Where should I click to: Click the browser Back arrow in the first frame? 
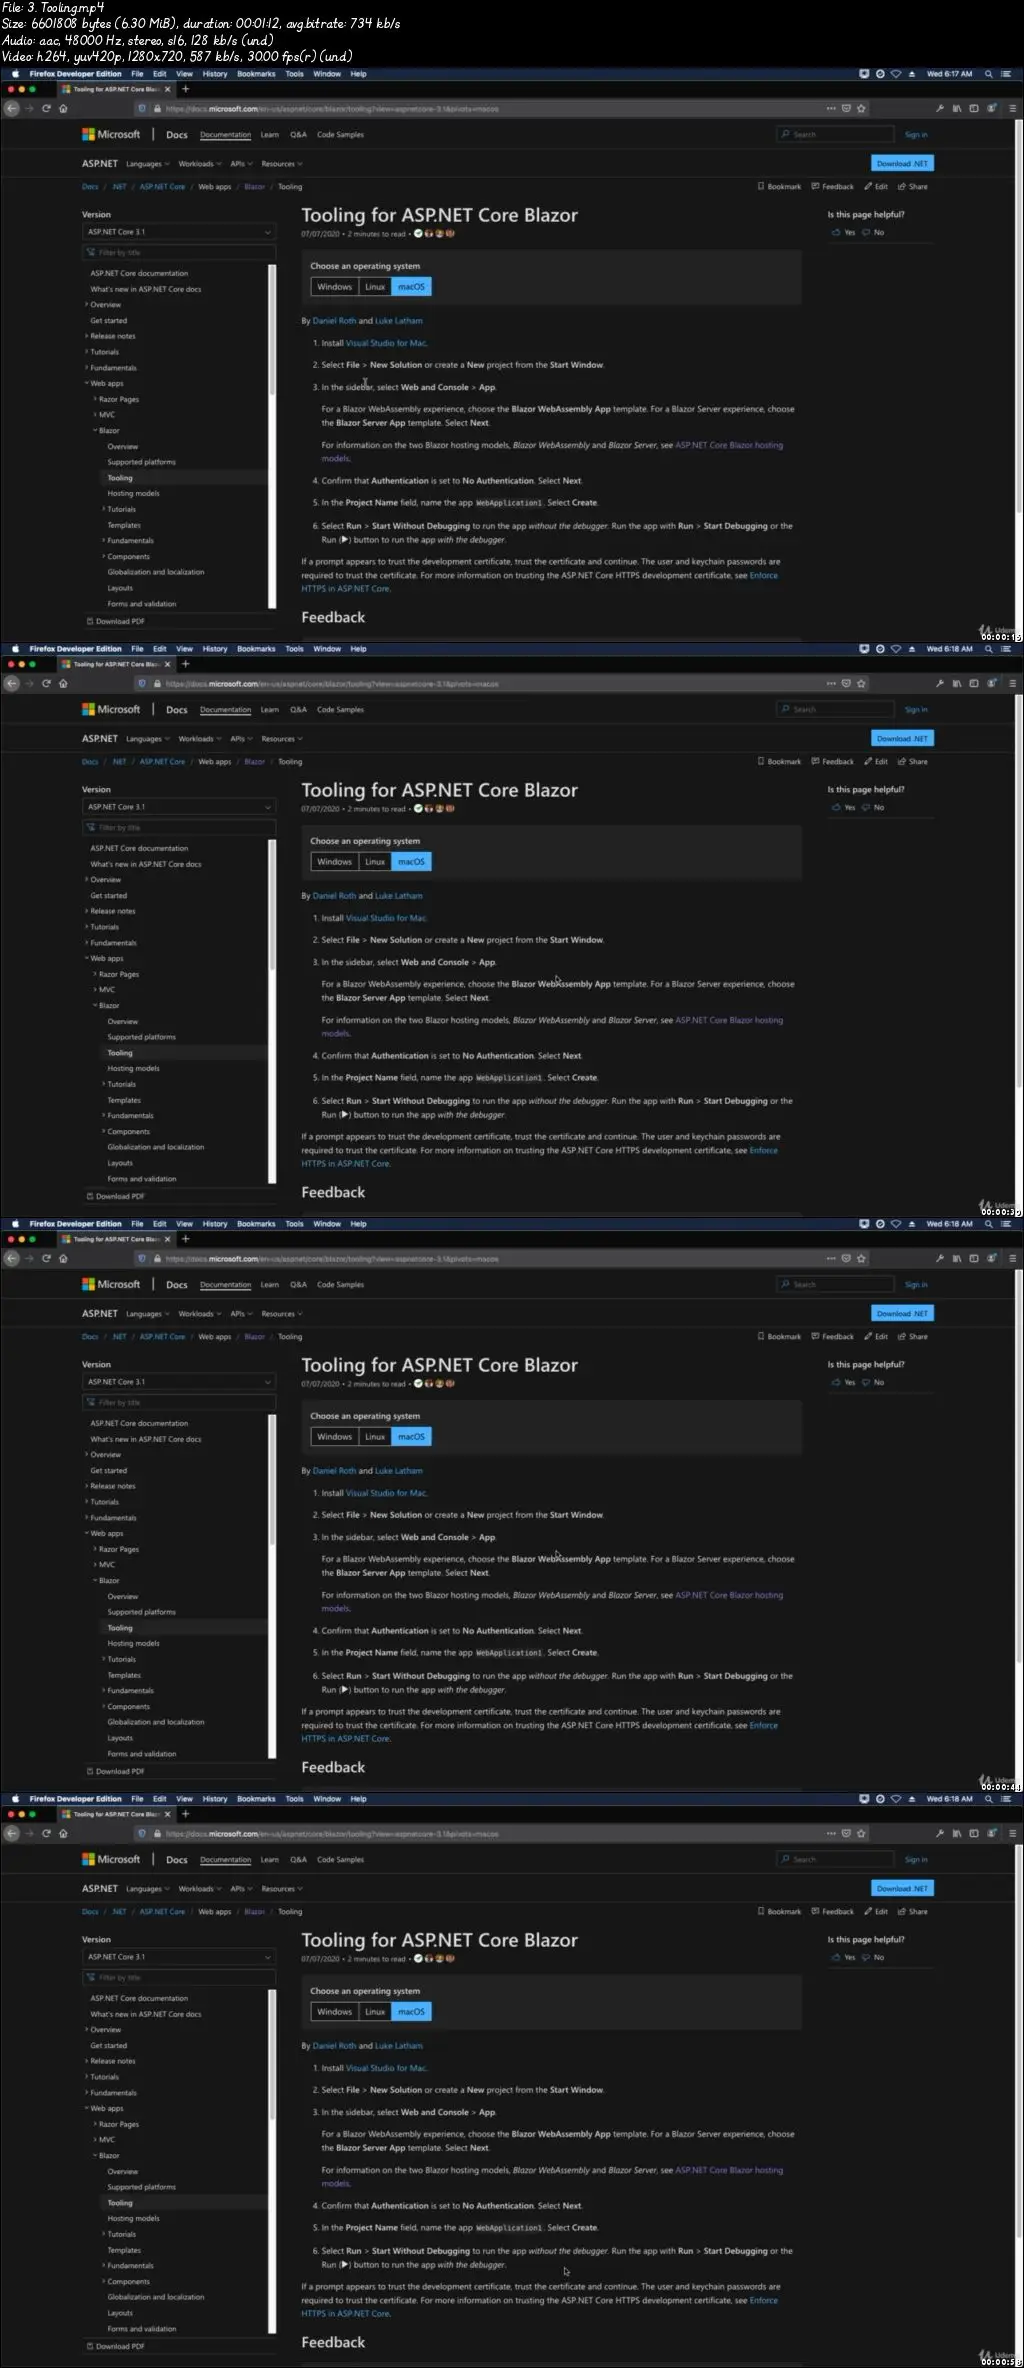[12, 108]
